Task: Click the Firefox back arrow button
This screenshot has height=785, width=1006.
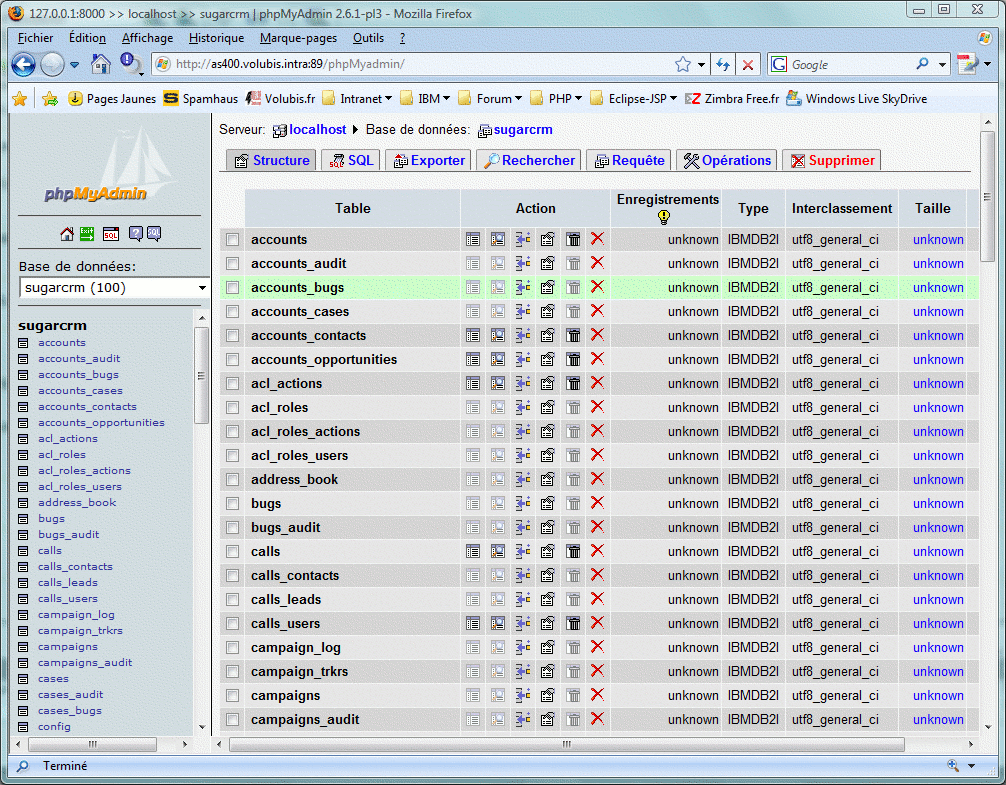Action: (x=24, y=64)
